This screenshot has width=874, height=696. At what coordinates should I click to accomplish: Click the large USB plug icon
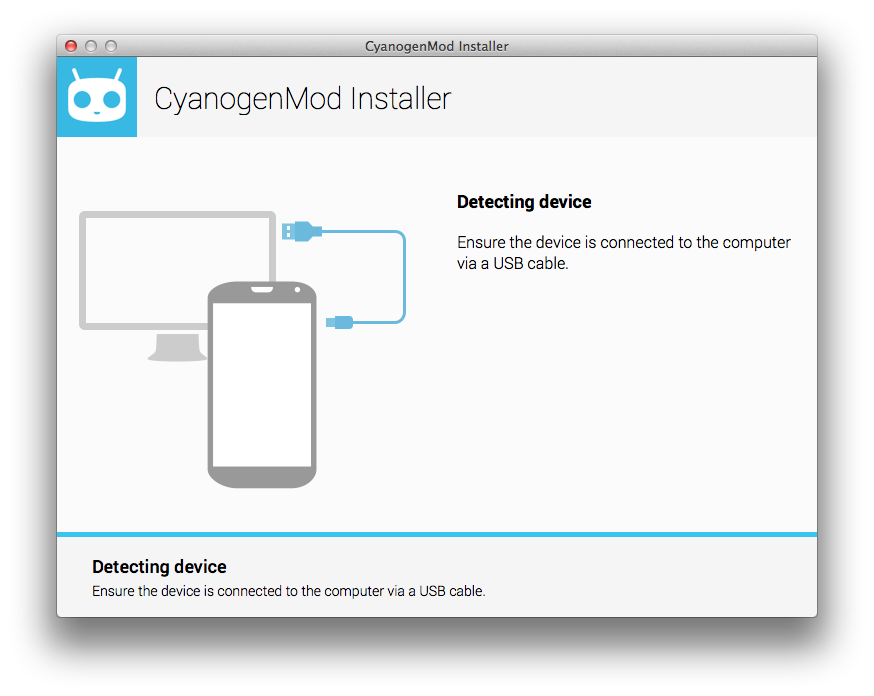301,231
